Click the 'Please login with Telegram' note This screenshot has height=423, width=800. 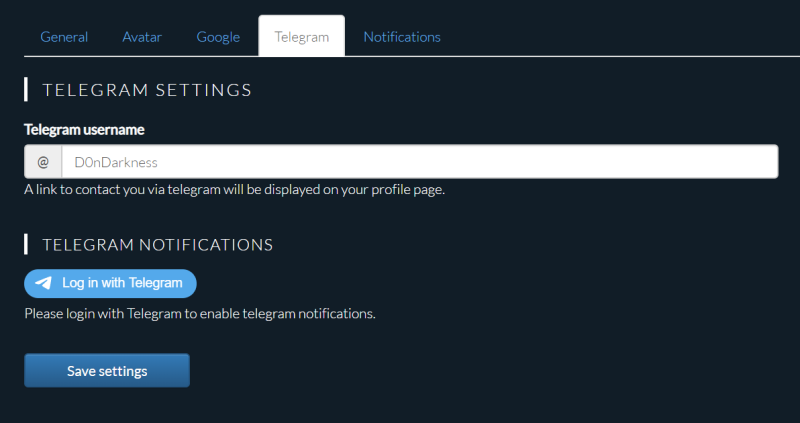coord(200,313)
